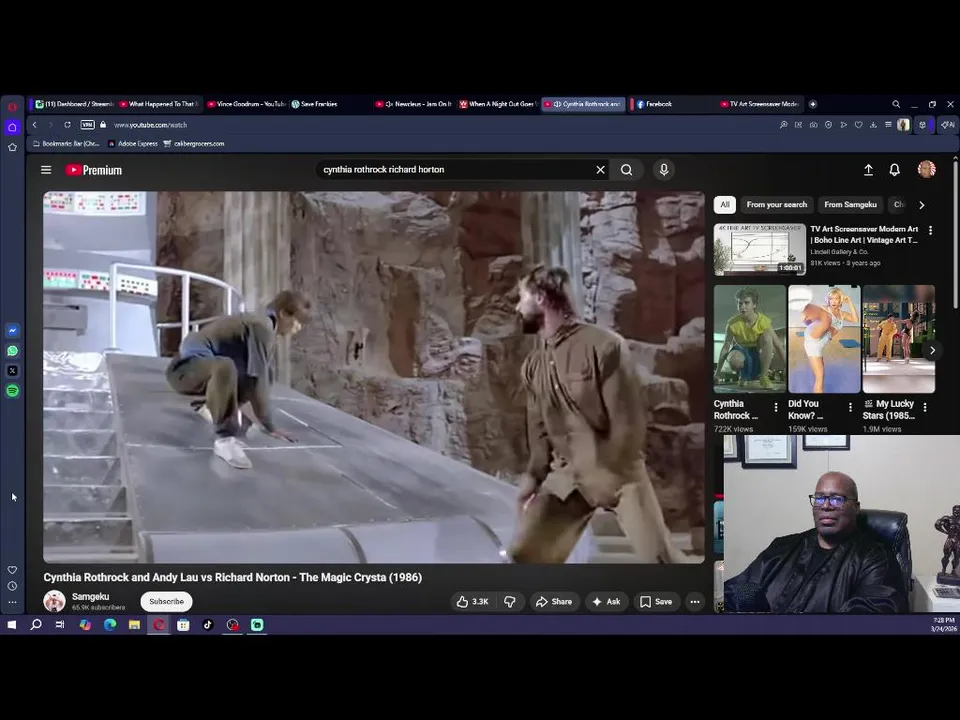960x720 pixels.
Task: Switch to the Dashboard Streamlabs tab
Action: [74, 104]
